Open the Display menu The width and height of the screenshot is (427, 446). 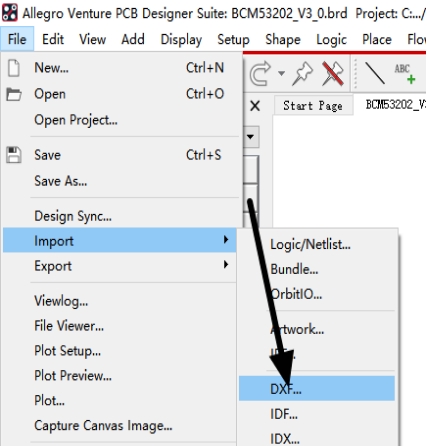point(181,39)
